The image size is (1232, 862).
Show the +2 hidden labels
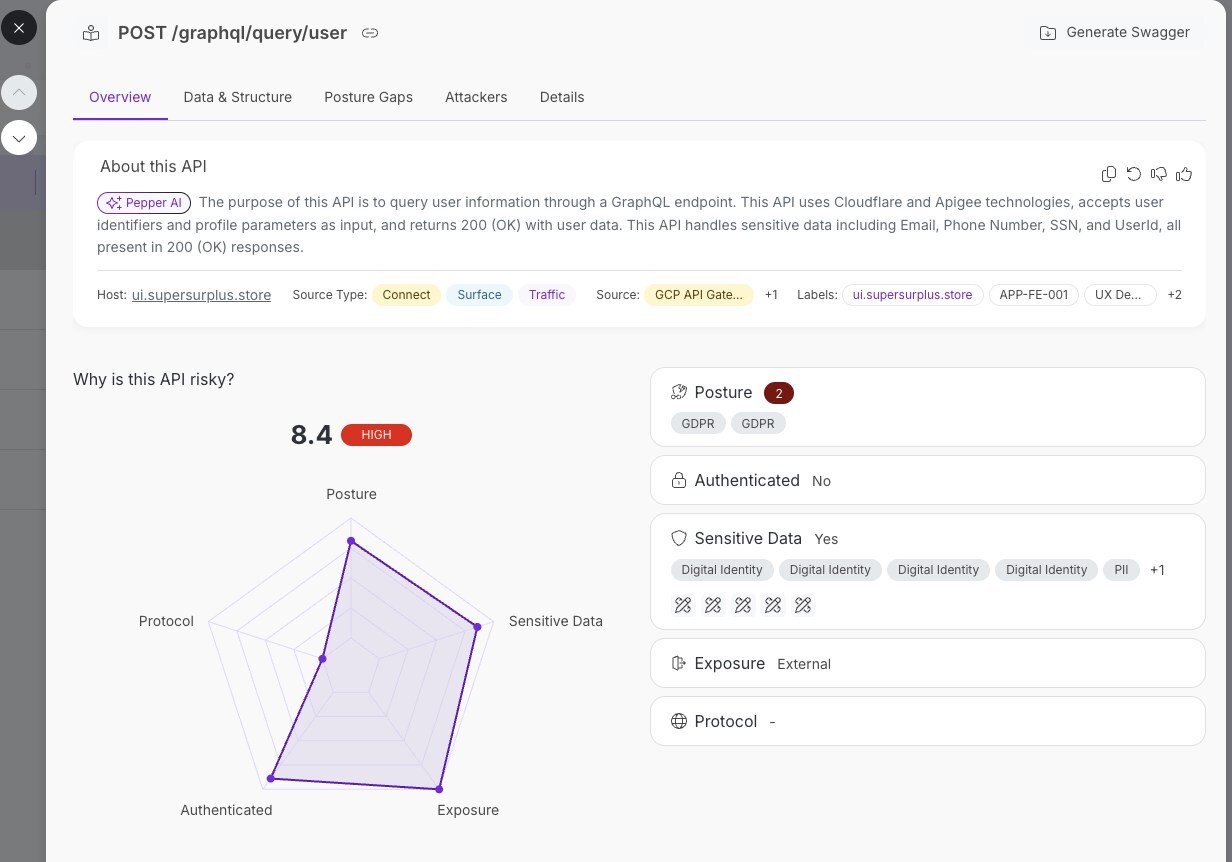[x=1174, y=295]
